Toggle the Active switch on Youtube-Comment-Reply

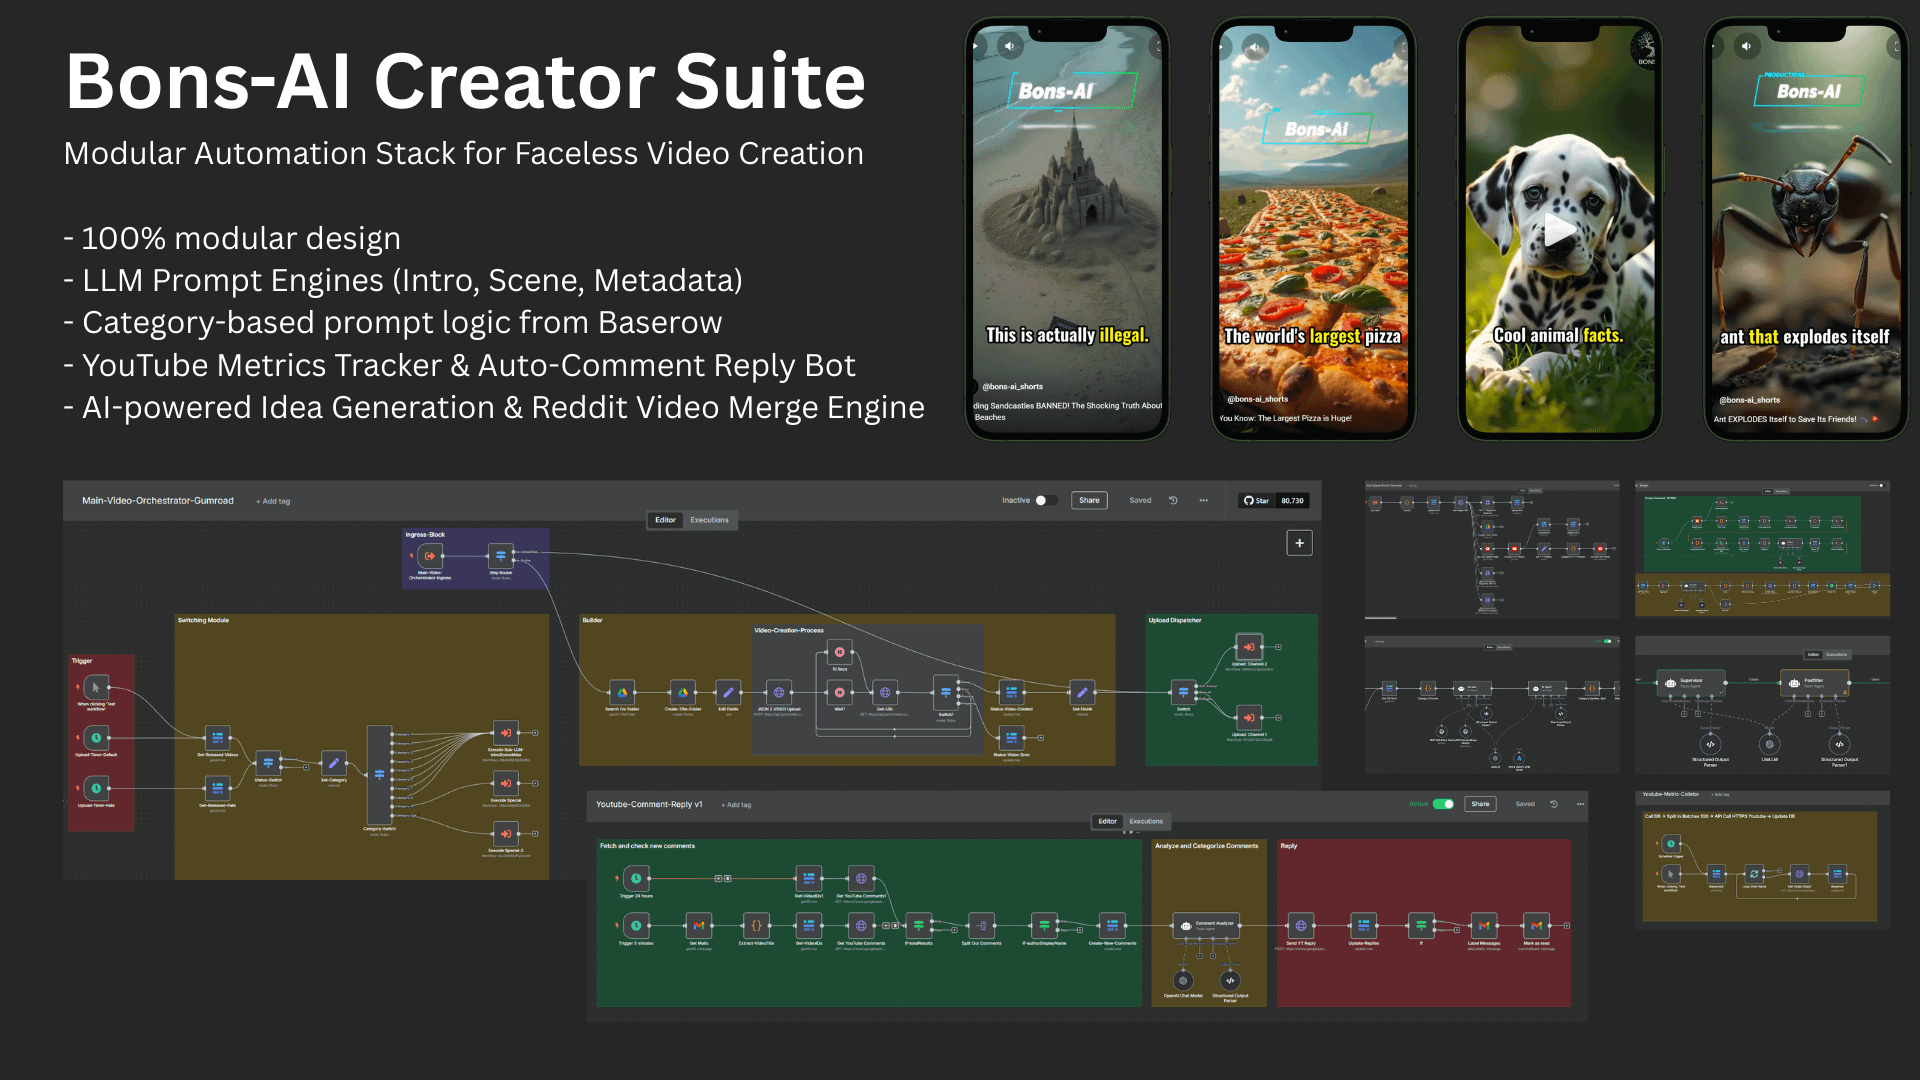pos(1443,804)
